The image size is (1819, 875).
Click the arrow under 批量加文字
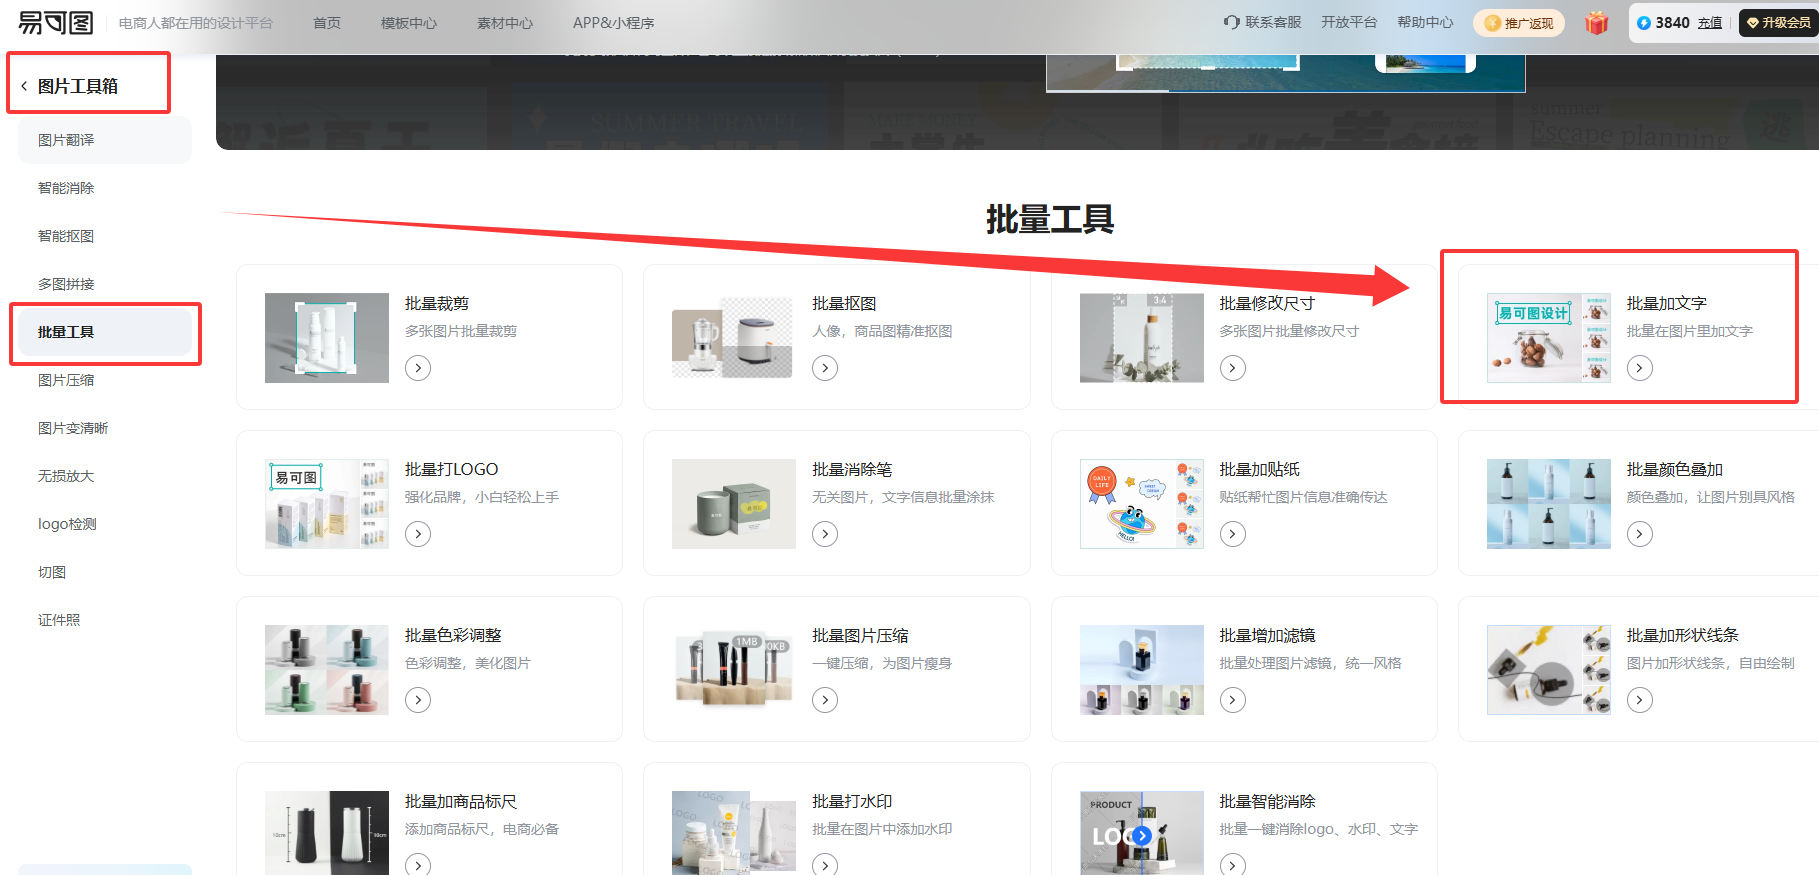tap(1640, 368)
